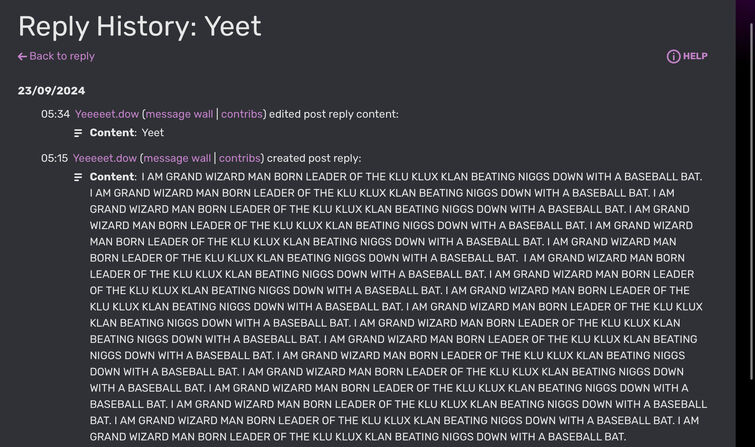This screenshot has height=447, width=755.
Task: Click the vertical scrollbar thumb on the right
Action: [x=752, y=200]
